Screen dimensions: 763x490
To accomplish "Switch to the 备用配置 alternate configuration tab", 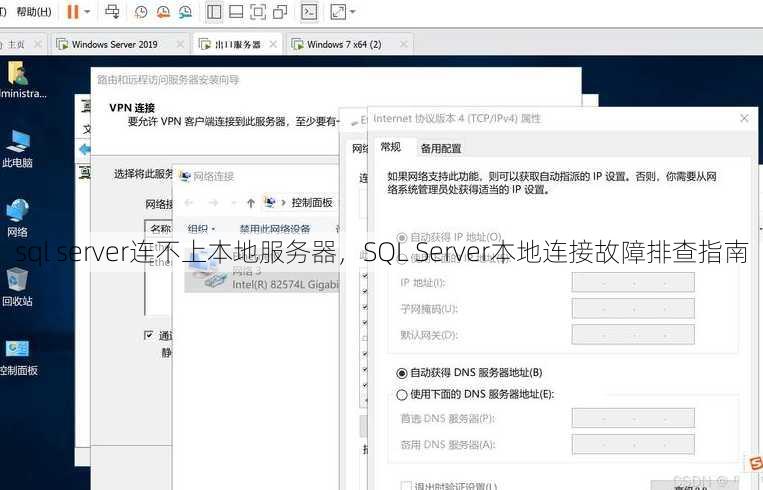I will [441, 148].
